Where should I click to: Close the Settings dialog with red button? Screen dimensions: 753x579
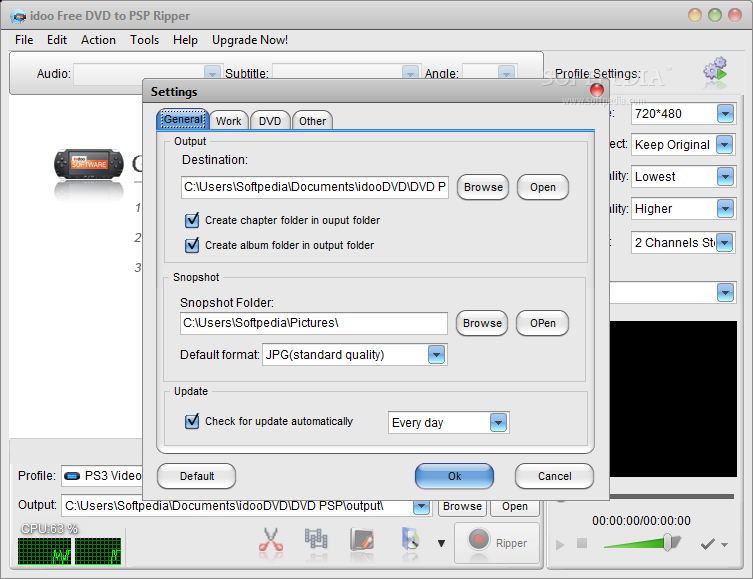597,89
